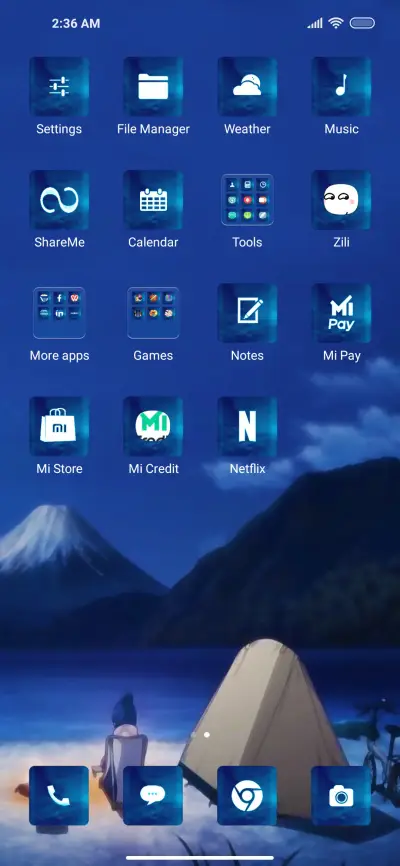The height and width of the screenshot is (866, 400).
Task: Tap the bottom home gesture bar
Action: 200,858
